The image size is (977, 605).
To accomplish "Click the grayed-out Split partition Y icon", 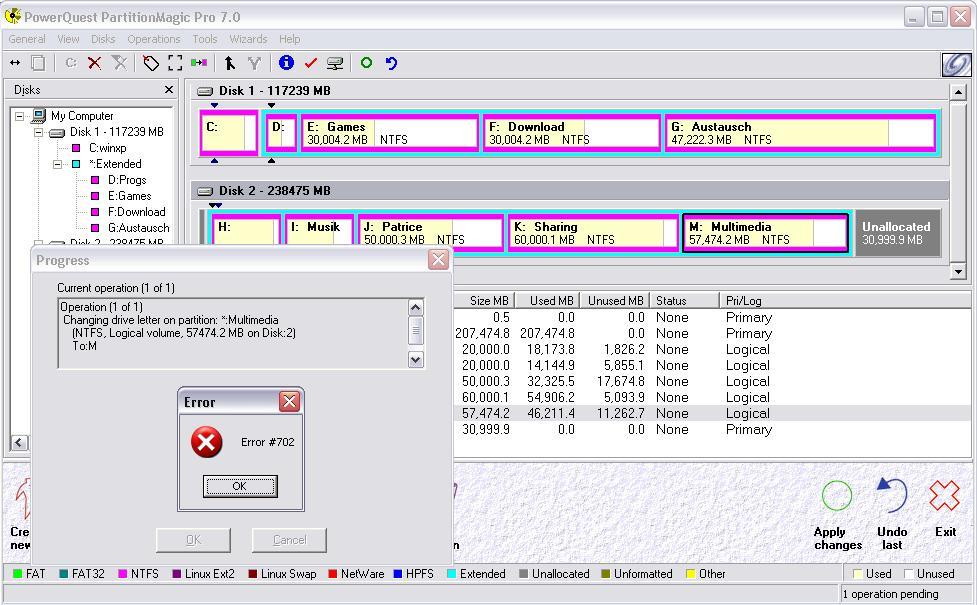I will coord(254,63).
